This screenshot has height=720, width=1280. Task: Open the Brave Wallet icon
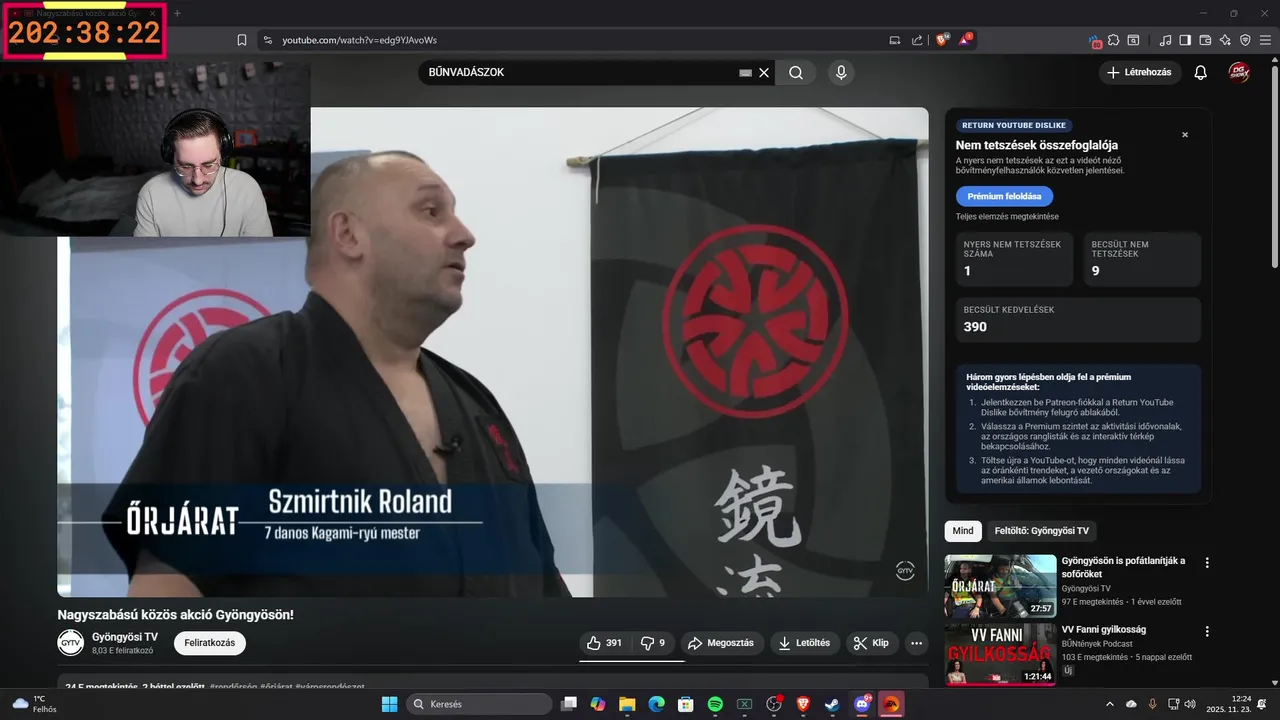(1205, 40)
